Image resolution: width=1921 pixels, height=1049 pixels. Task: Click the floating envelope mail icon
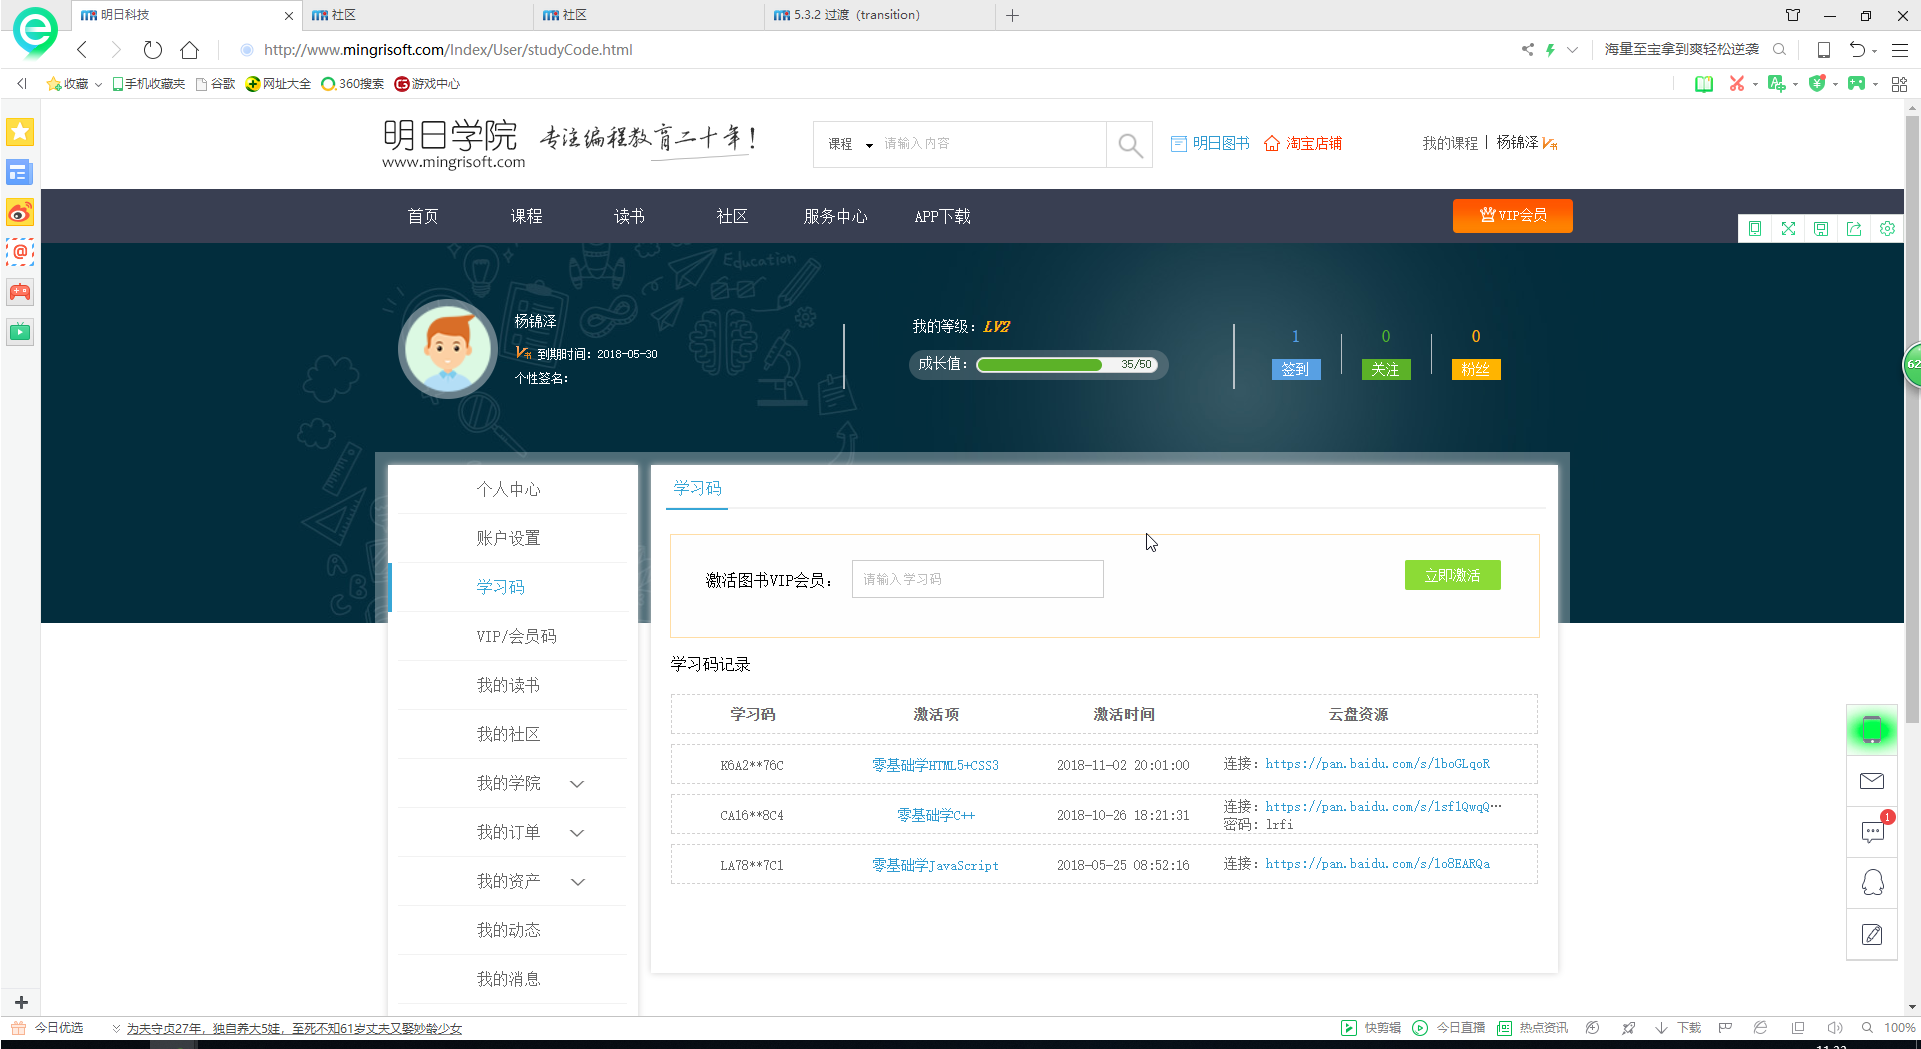pos(1872,781)
